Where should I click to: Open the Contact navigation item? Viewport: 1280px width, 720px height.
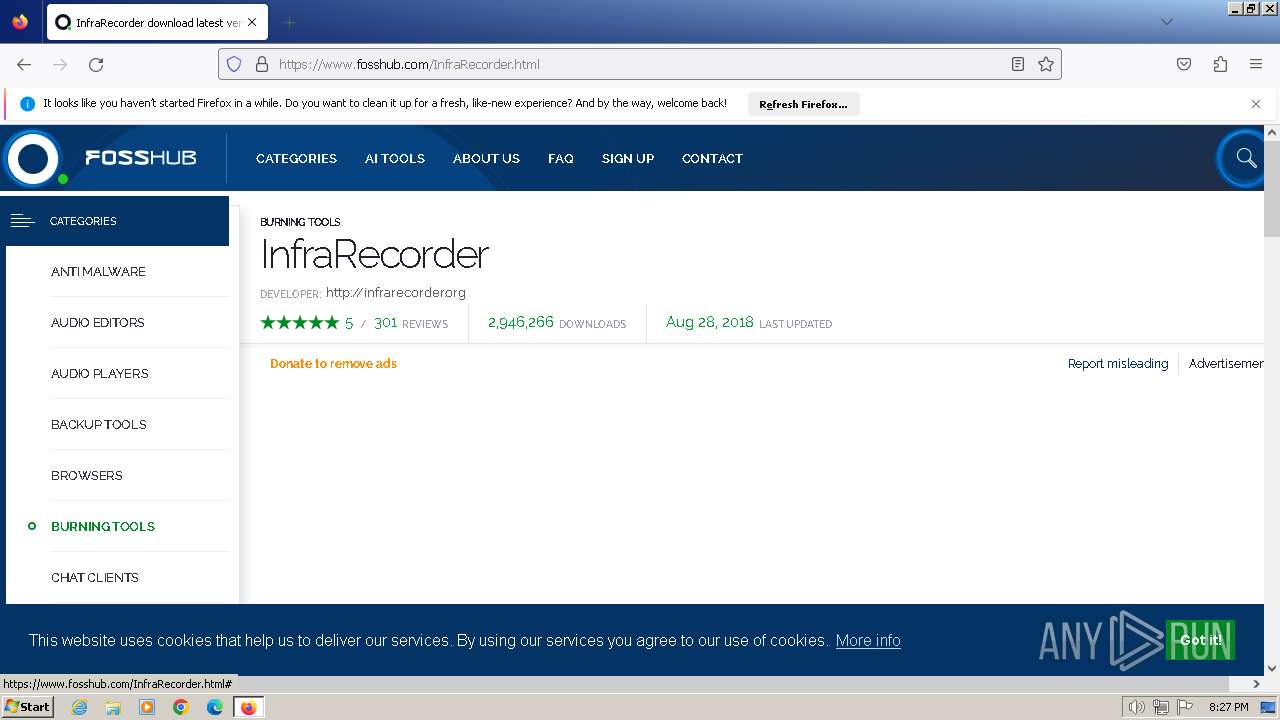[712, 158]
